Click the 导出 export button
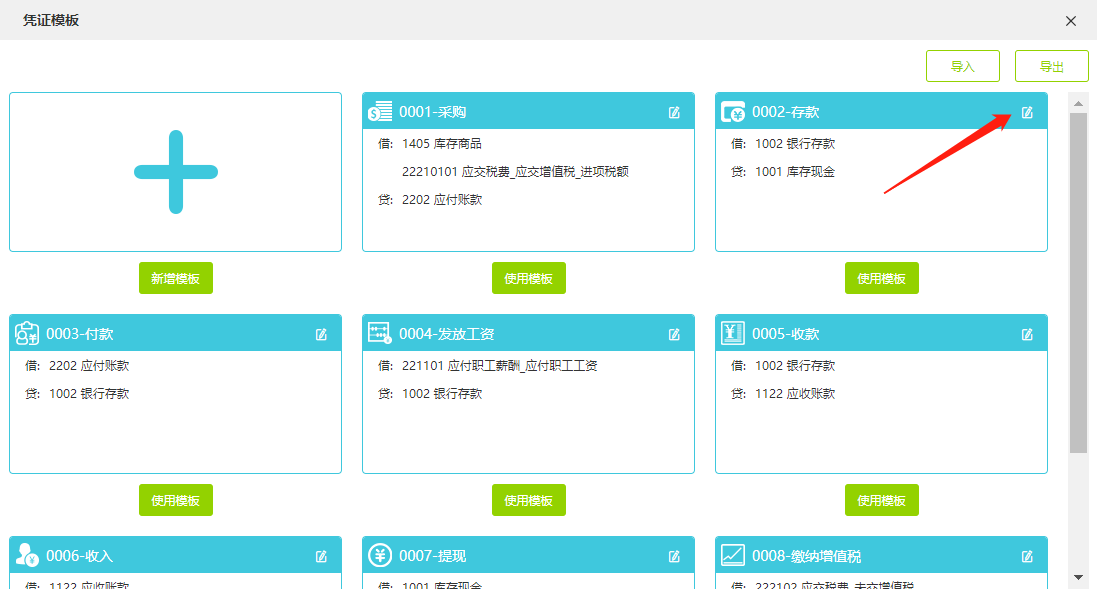 (1051, 66)
